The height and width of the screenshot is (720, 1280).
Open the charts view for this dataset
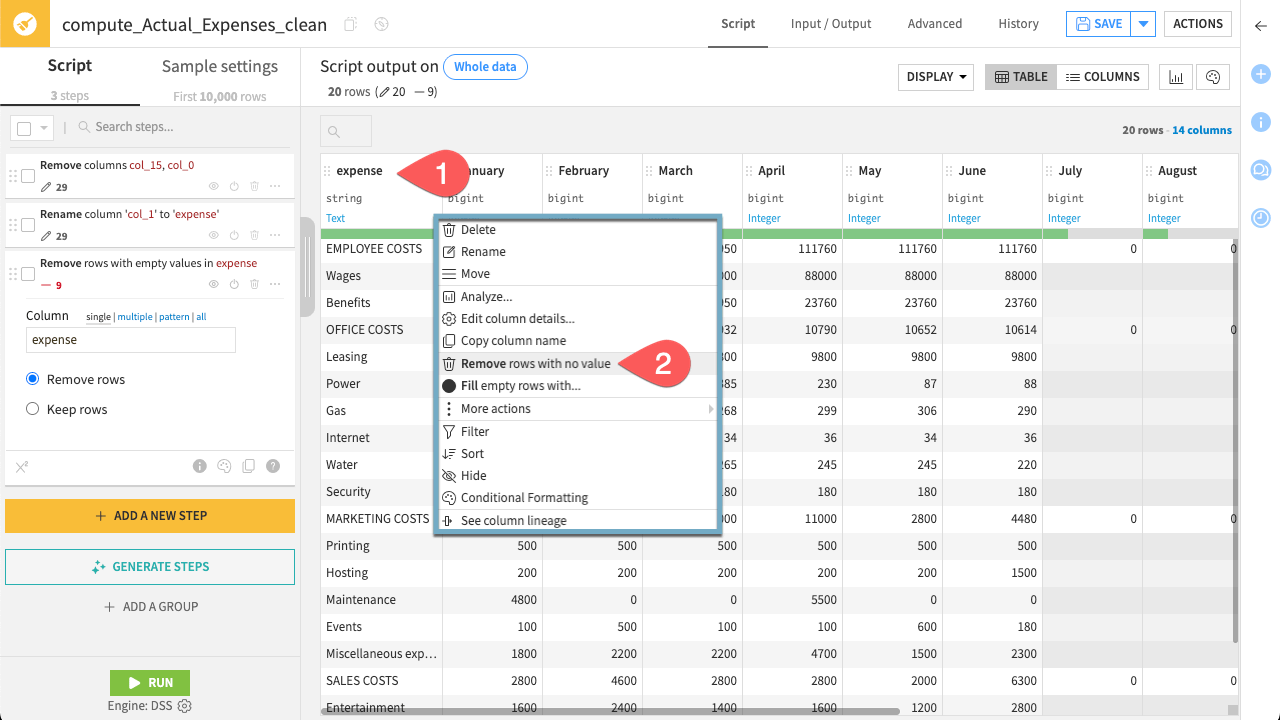1175,77
